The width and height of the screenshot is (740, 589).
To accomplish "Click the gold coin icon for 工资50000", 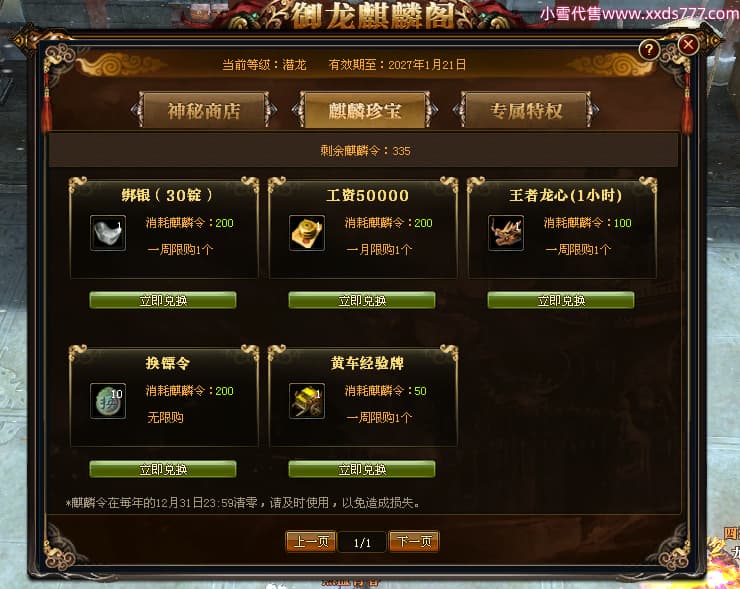I will [x=307, y=233].
